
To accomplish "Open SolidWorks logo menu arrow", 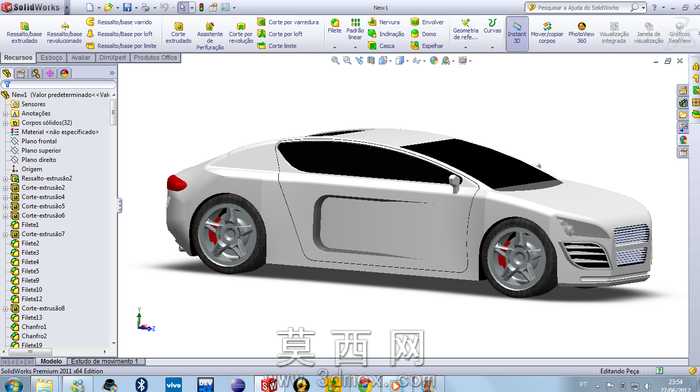I will tap(67, 8).
